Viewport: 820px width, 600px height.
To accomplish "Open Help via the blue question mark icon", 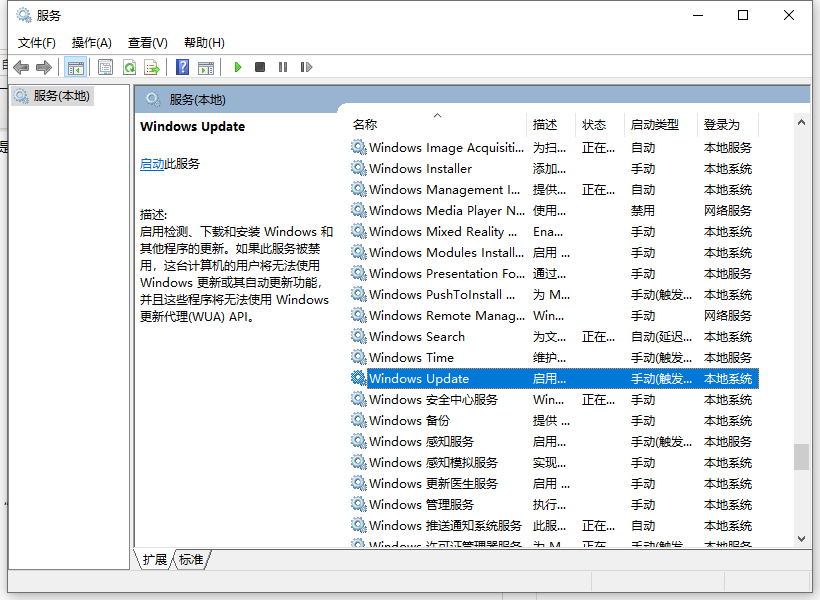I will [181, 66].
